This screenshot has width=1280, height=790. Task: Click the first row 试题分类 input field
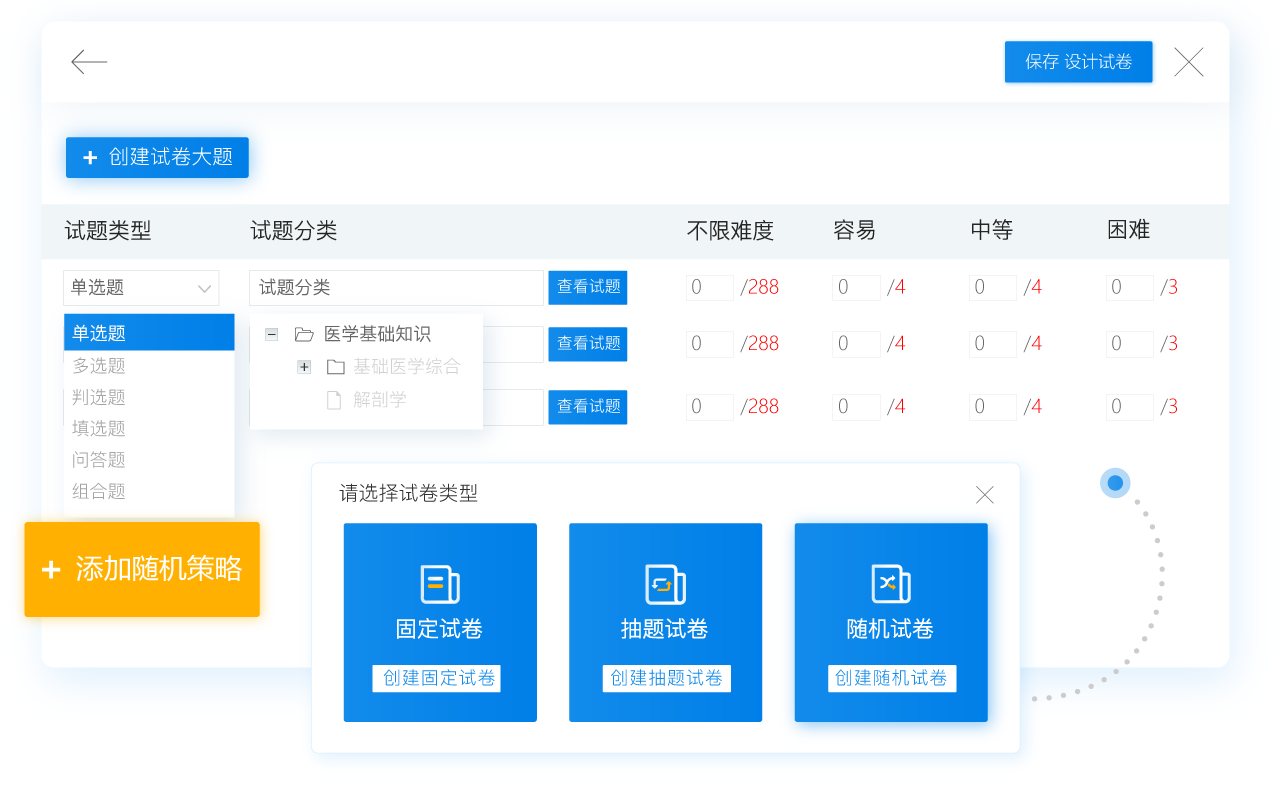(x=396, y=288)
